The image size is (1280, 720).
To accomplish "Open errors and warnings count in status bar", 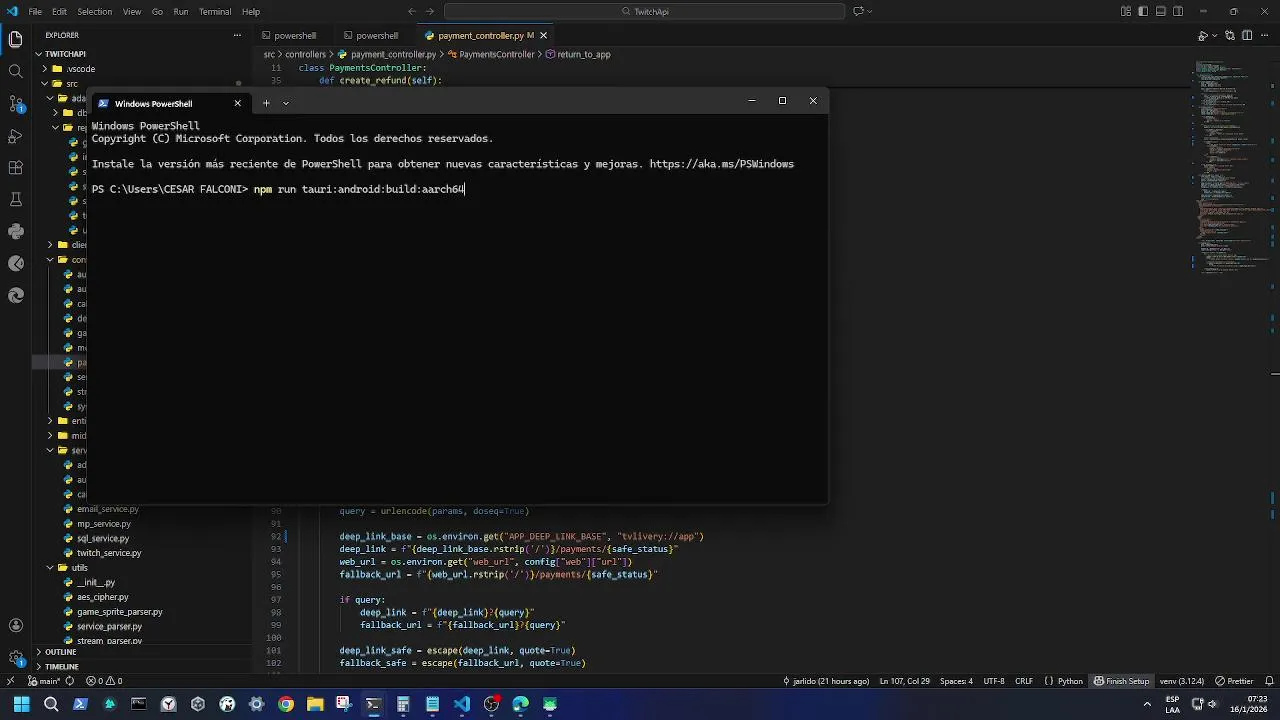I will coord(103,681).
